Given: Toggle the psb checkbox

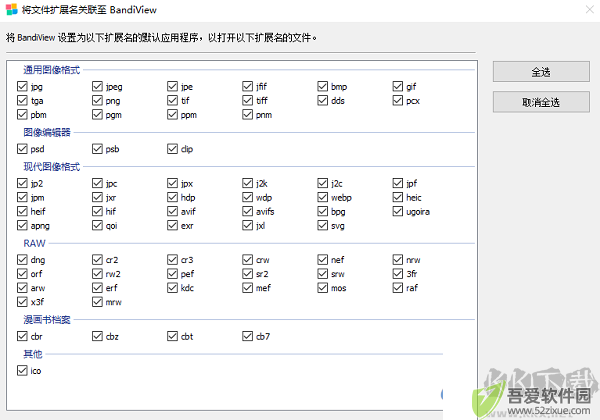Looking at the screenshot, I should coord(97,149).
